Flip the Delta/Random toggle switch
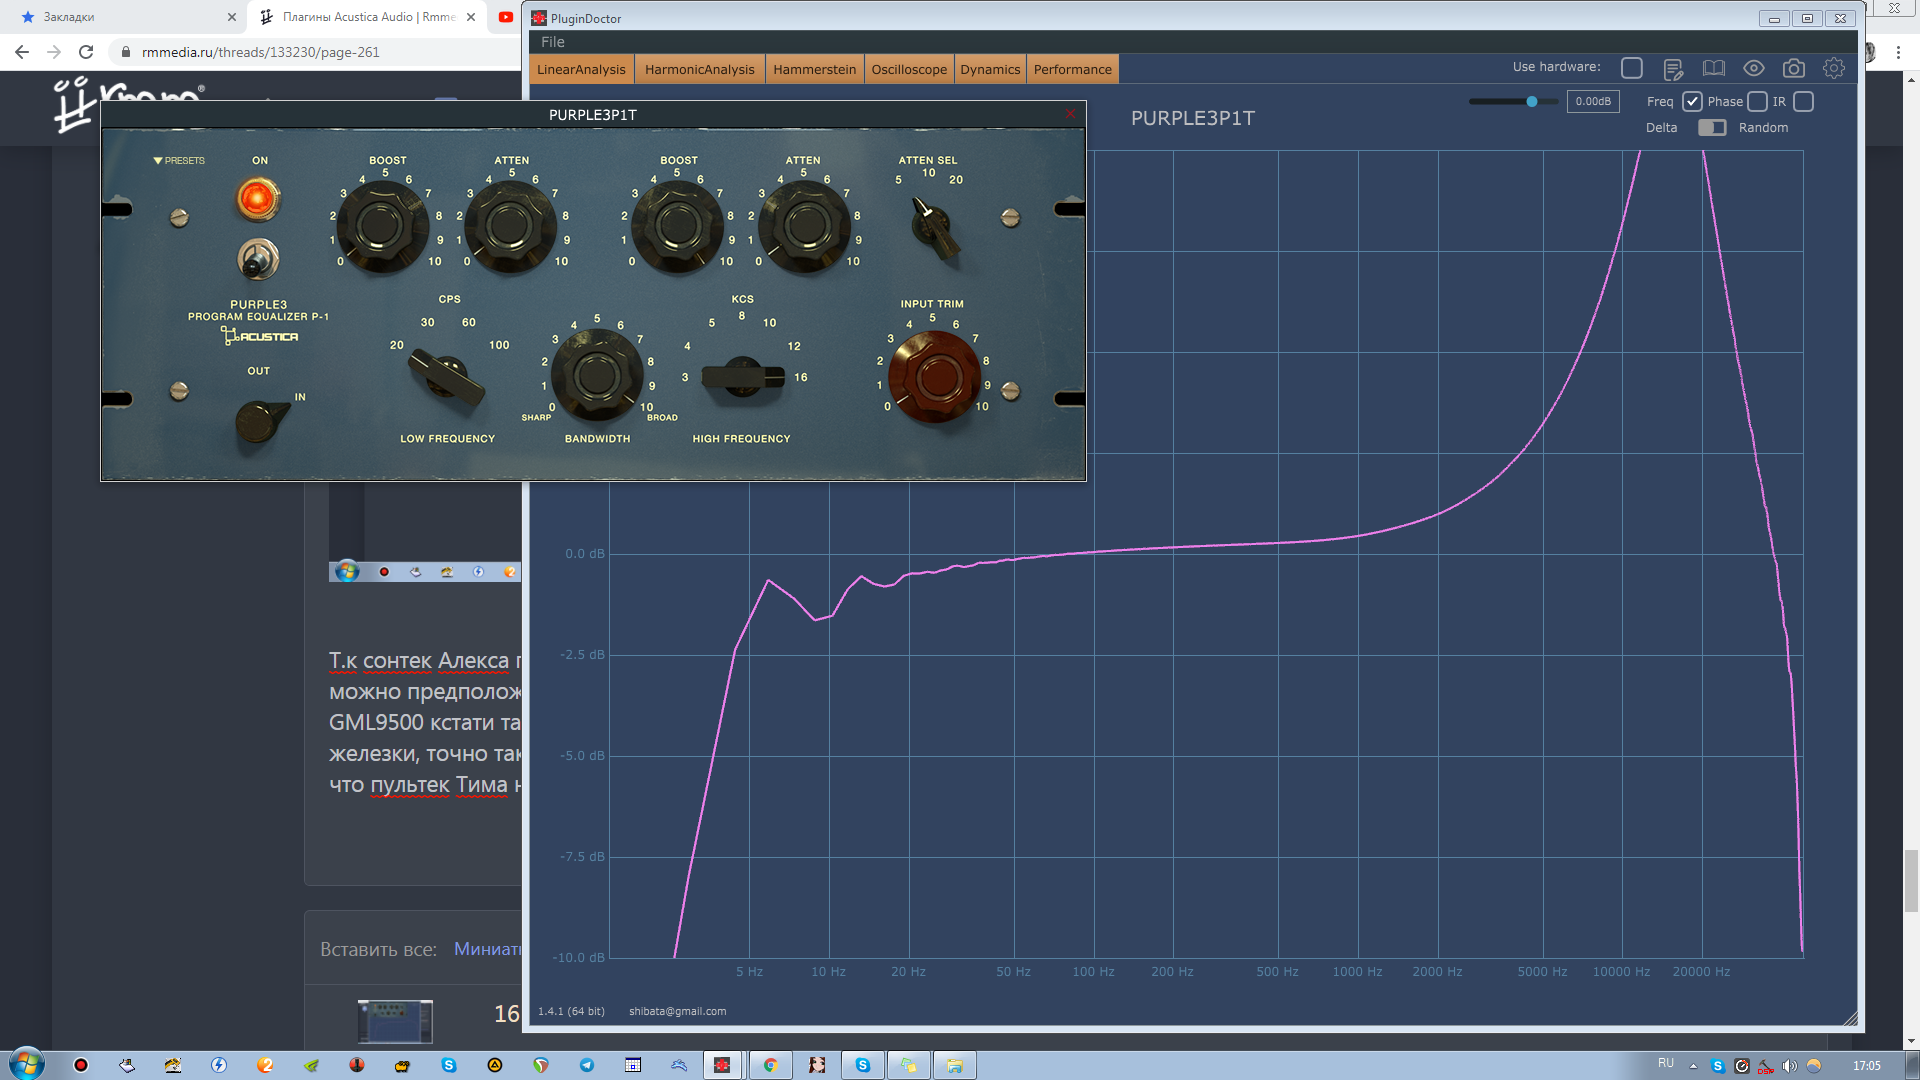Screen dimensions: 1920x1080 [1712, 128]
